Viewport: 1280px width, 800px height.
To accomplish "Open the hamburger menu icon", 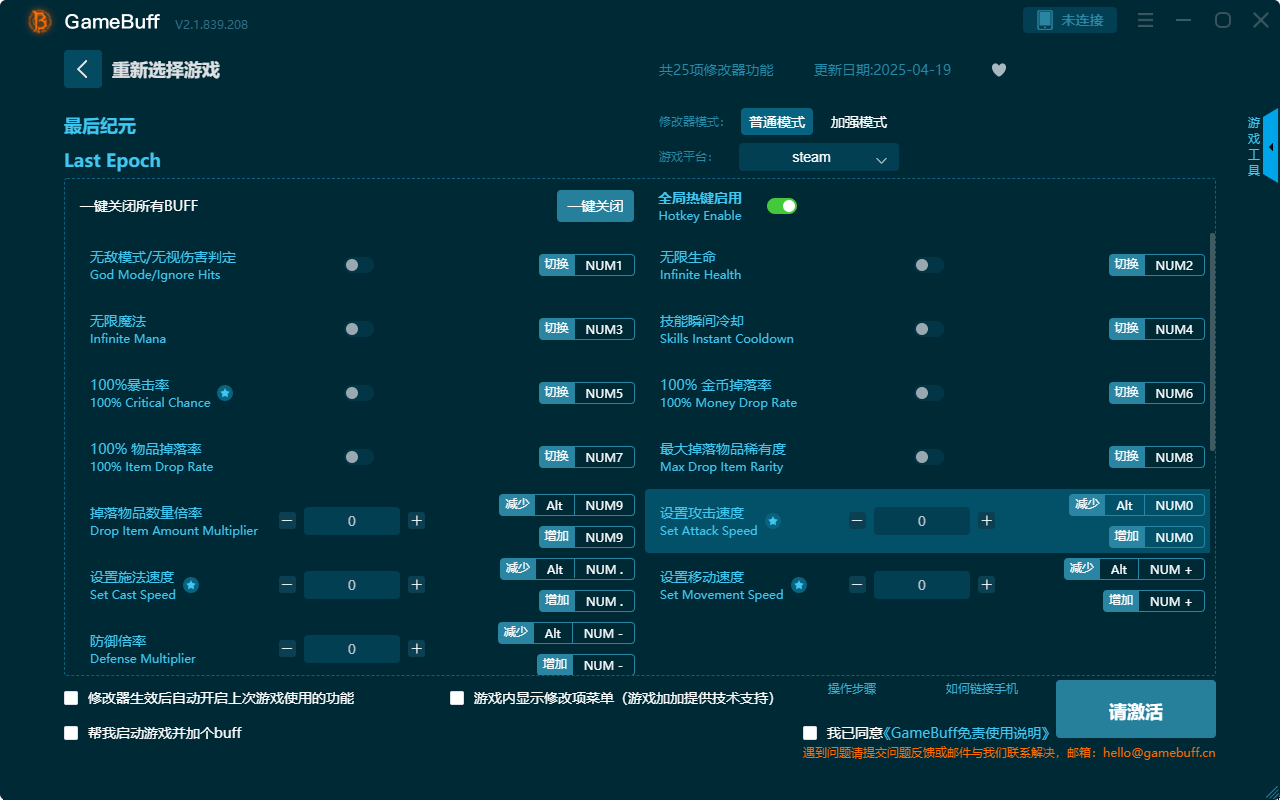I will point(1146,21).
